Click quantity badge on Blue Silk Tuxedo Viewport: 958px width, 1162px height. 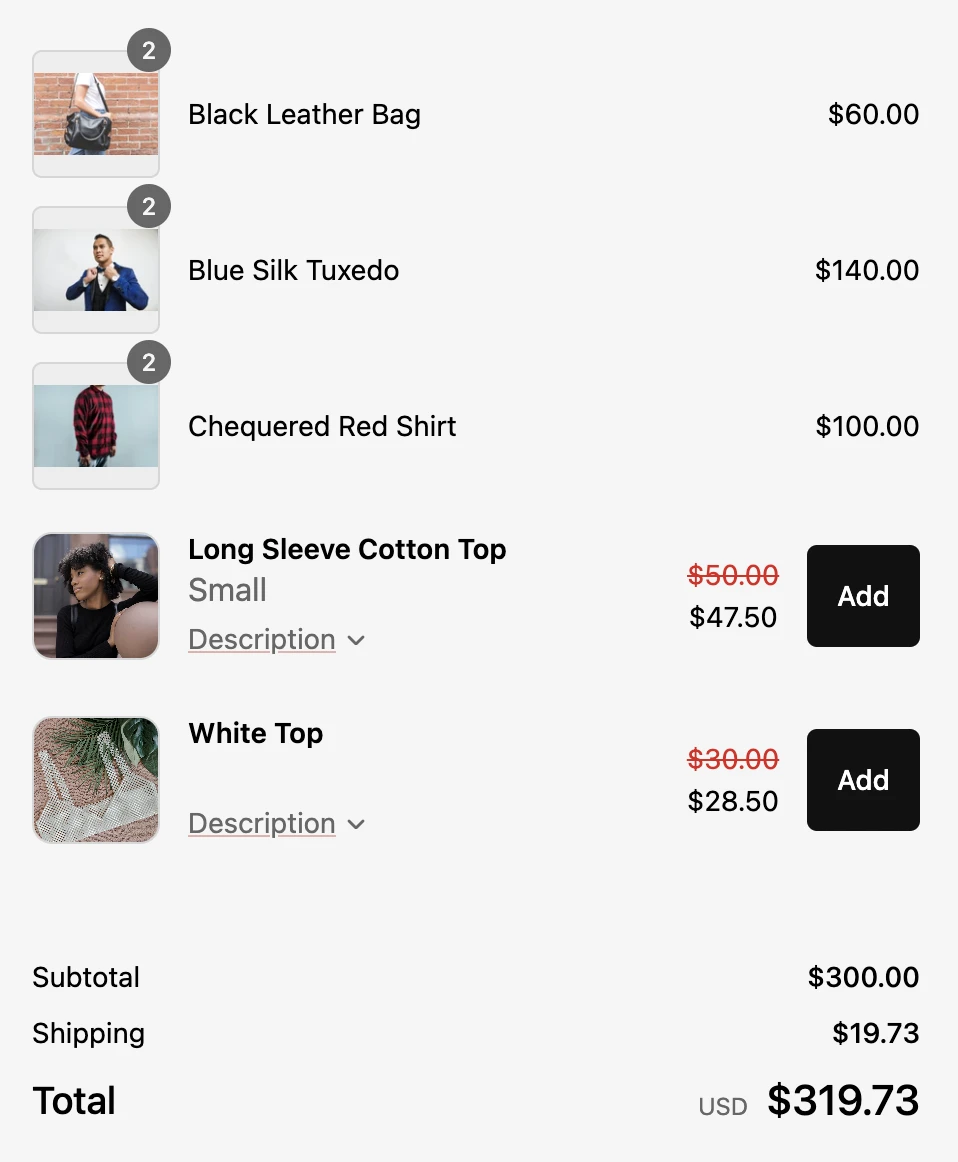[x=149, y=207]
